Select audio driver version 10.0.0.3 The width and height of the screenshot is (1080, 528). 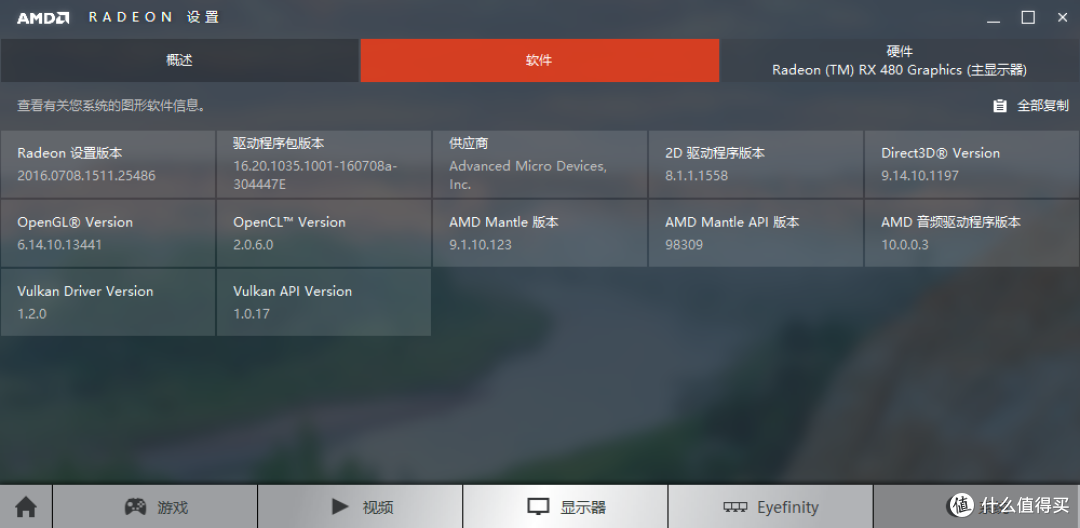[x=905, y=244]
